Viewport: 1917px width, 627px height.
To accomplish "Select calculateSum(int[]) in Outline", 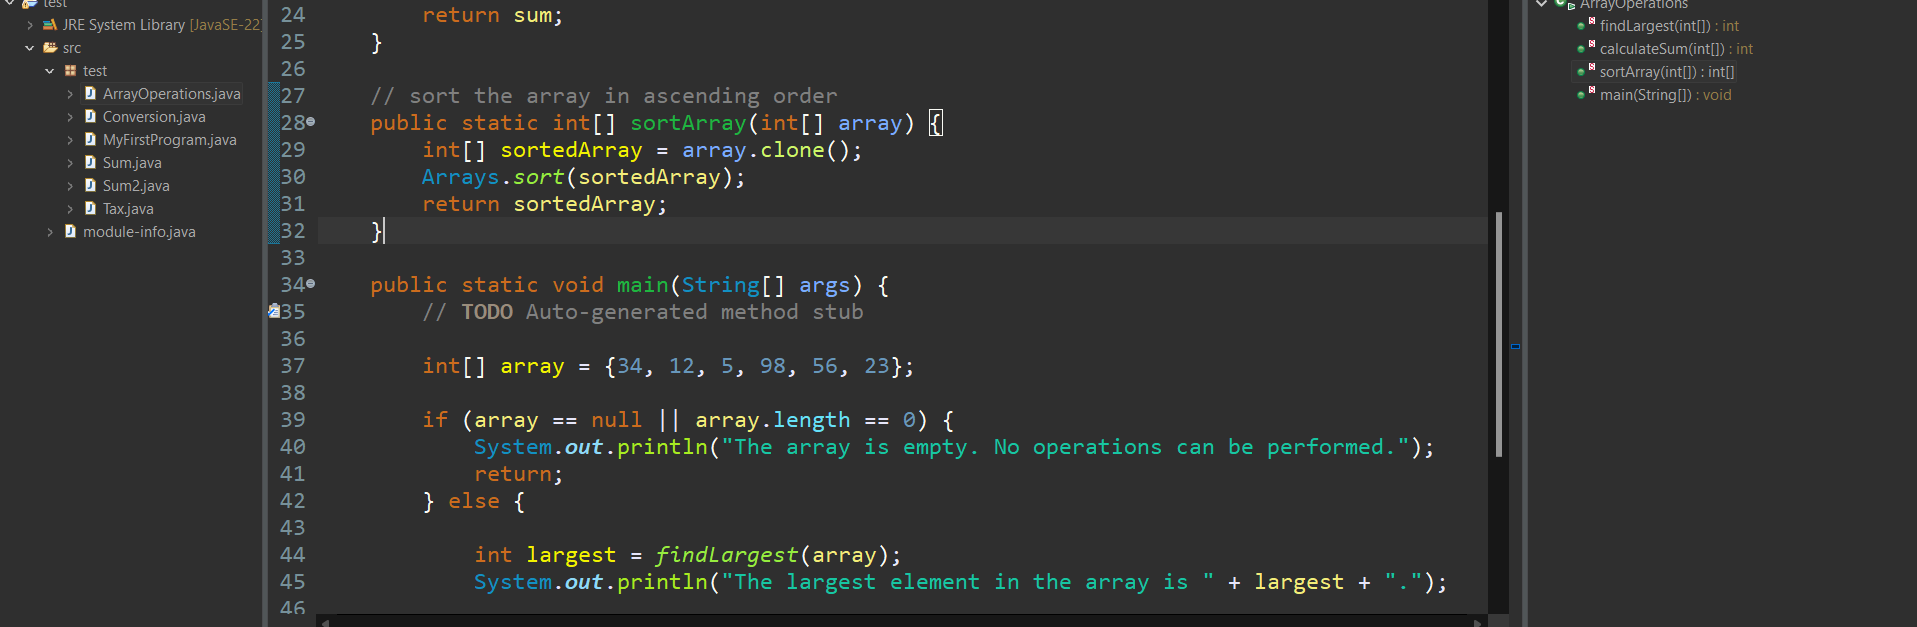I will (x=1676, y=49).
